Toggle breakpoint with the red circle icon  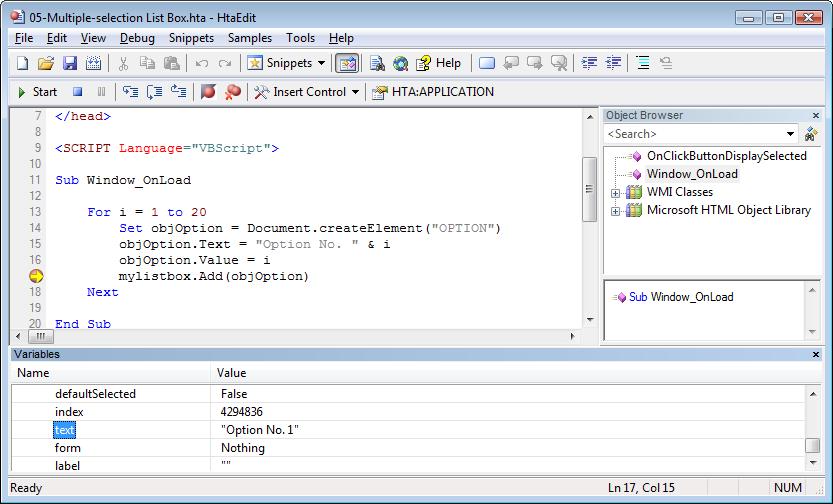point(208,92)
